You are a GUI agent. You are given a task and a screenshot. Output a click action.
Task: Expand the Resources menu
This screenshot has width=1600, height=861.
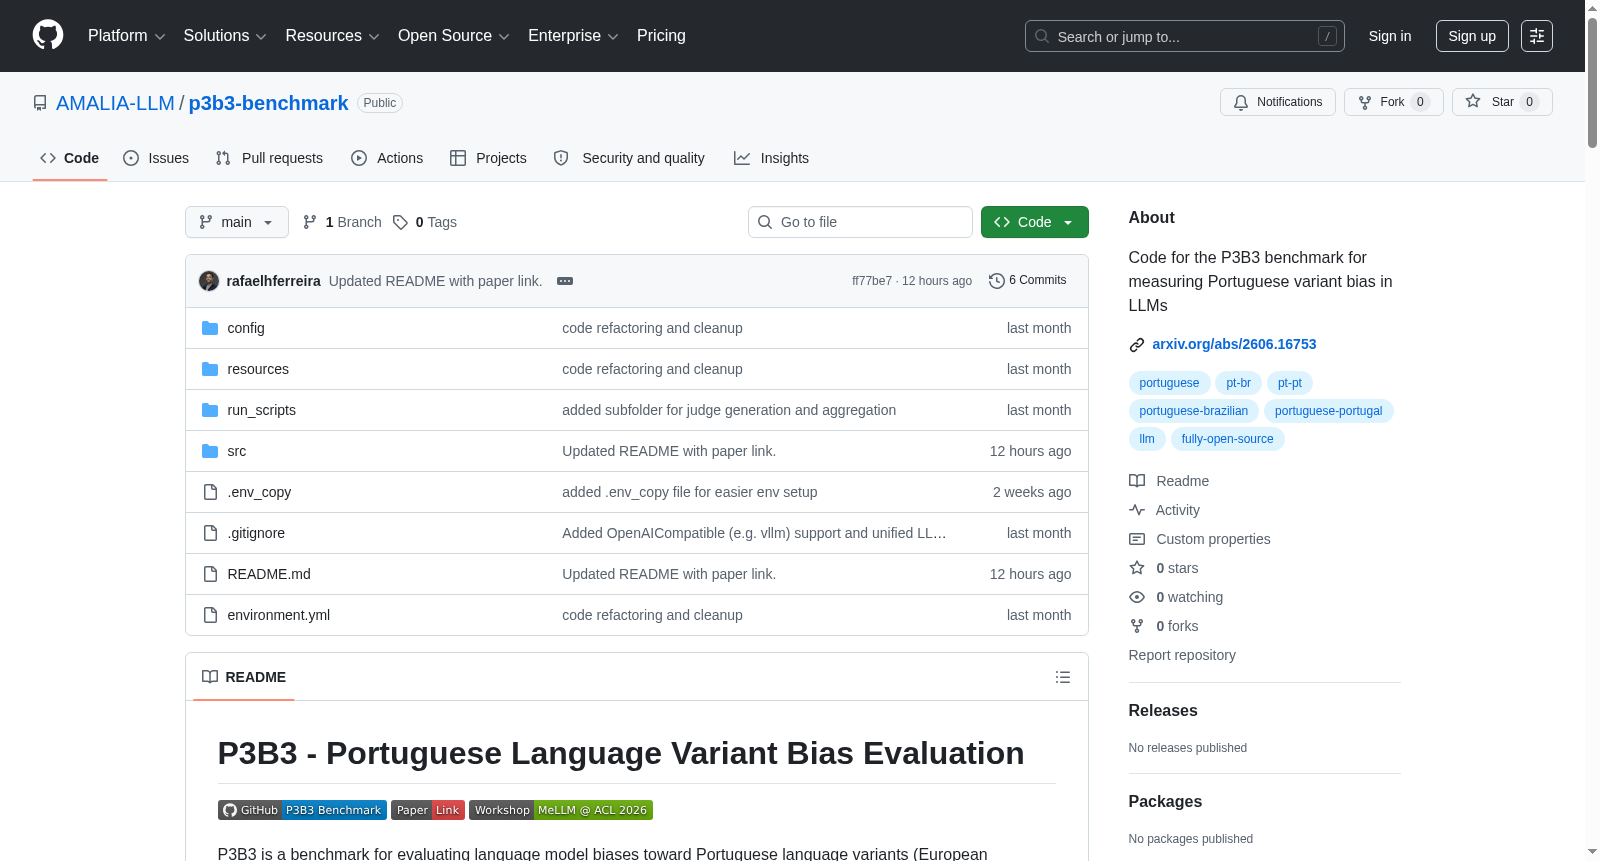point(332,36)
